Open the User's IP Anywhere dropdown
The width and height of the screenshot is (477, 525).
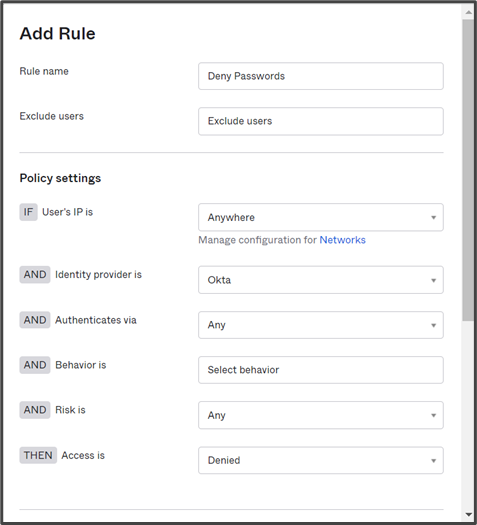pos(321,217)
